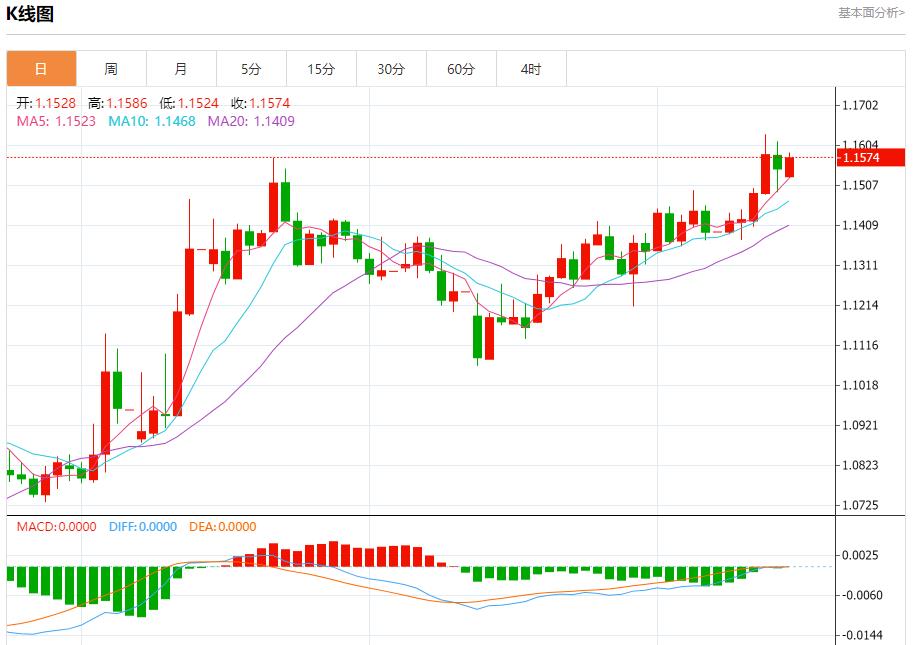Image resolution: width=913 pixels, height=645 pixels.
Task: Open the 月 monthly chart tab
Action: pyautogui.click(x=181, y=69)
